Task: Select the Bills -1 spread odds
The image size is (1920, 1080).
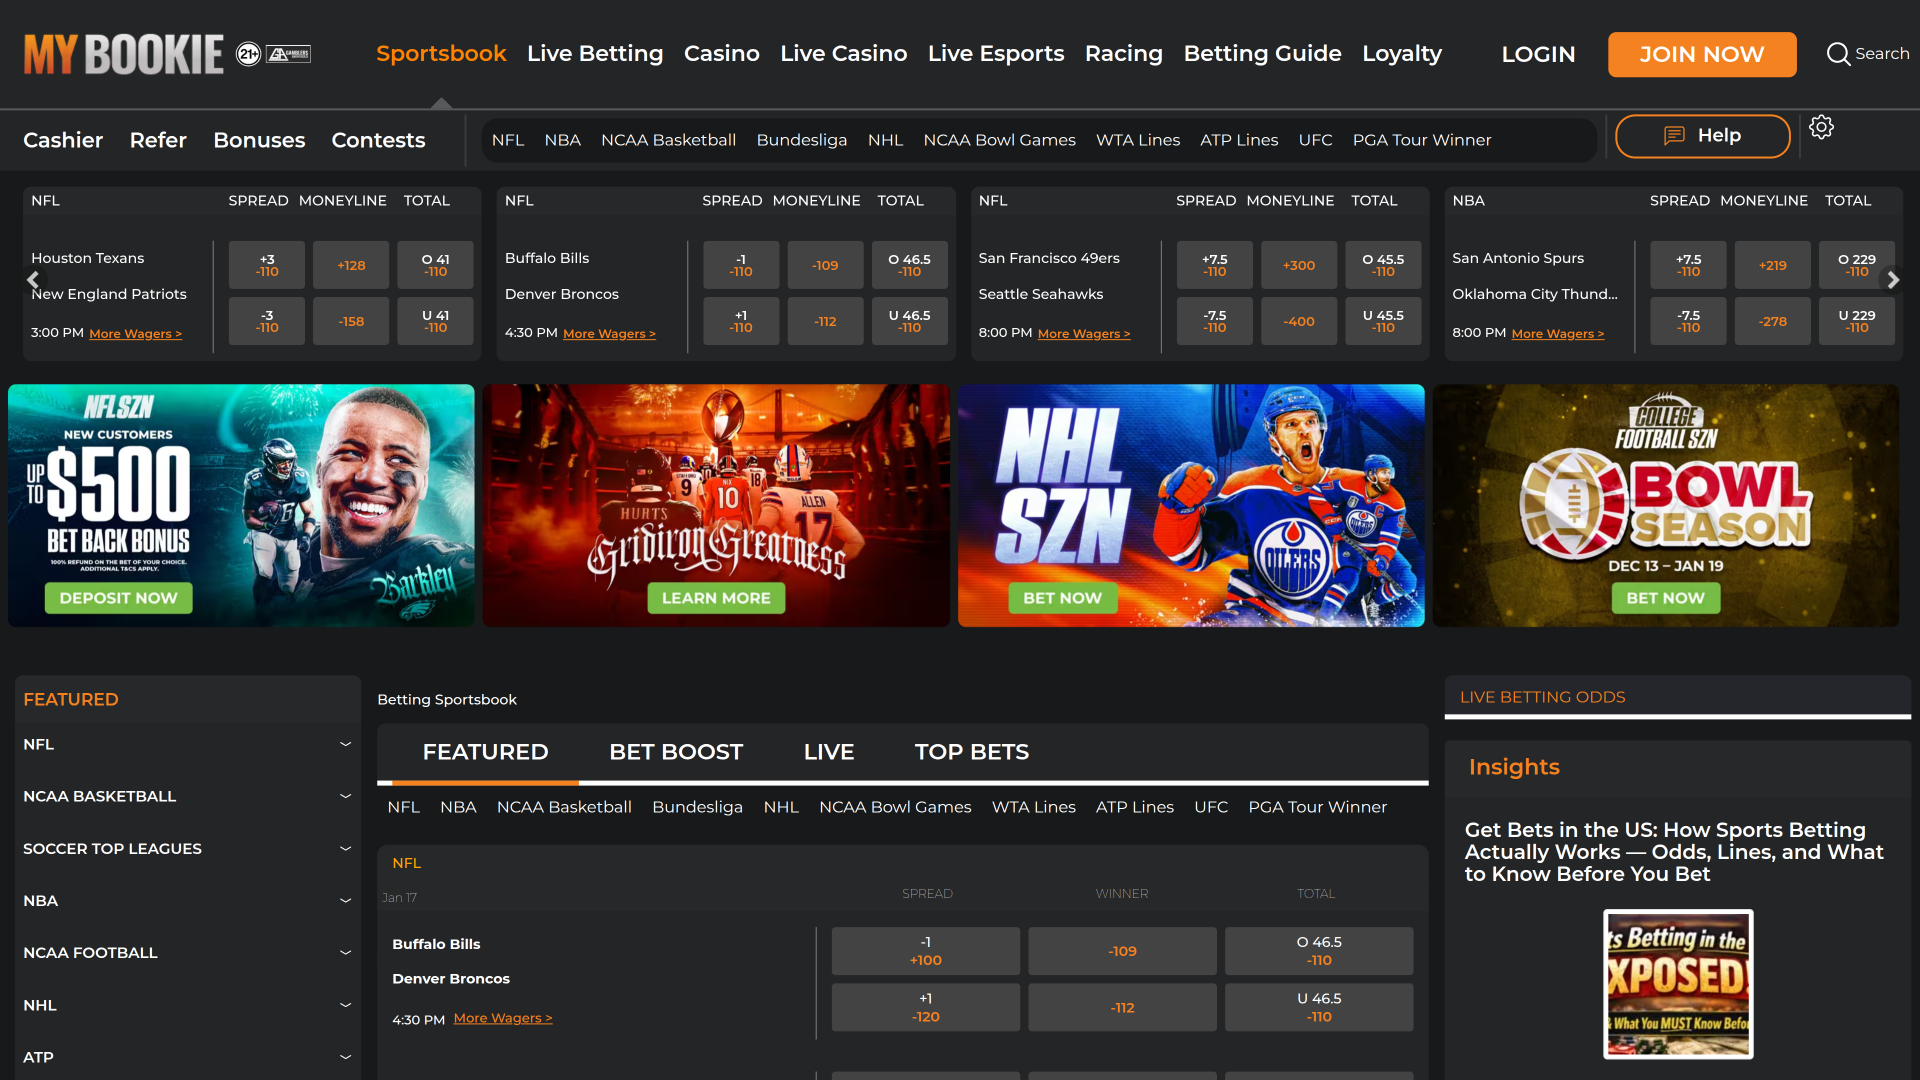Action: tap(740, 264)
